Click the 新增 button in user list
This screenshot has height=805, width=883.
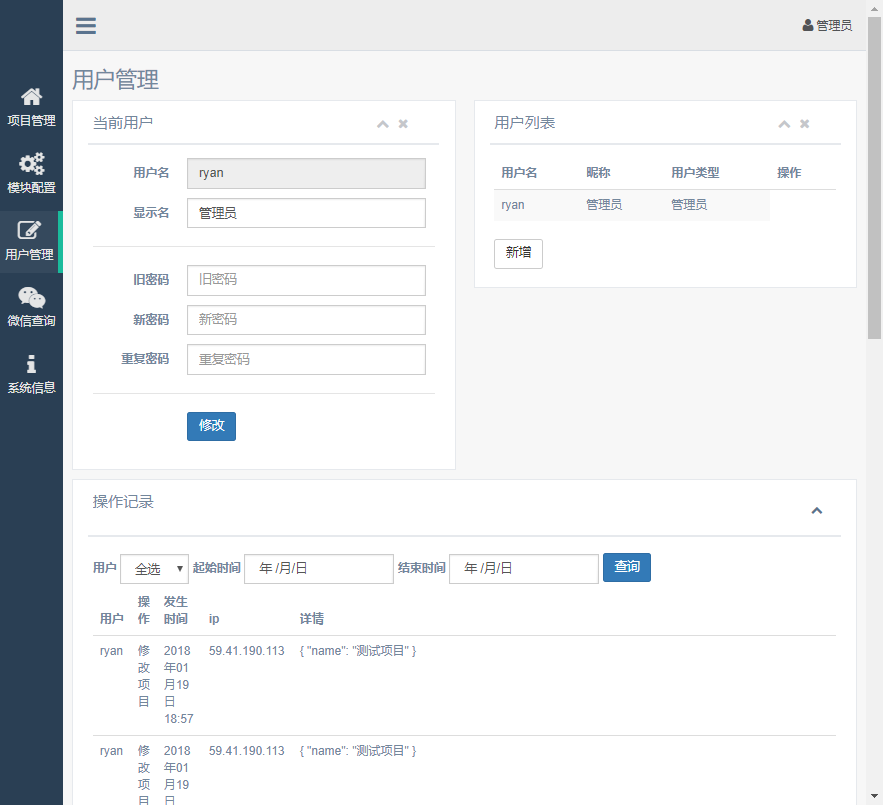(518, 253)
